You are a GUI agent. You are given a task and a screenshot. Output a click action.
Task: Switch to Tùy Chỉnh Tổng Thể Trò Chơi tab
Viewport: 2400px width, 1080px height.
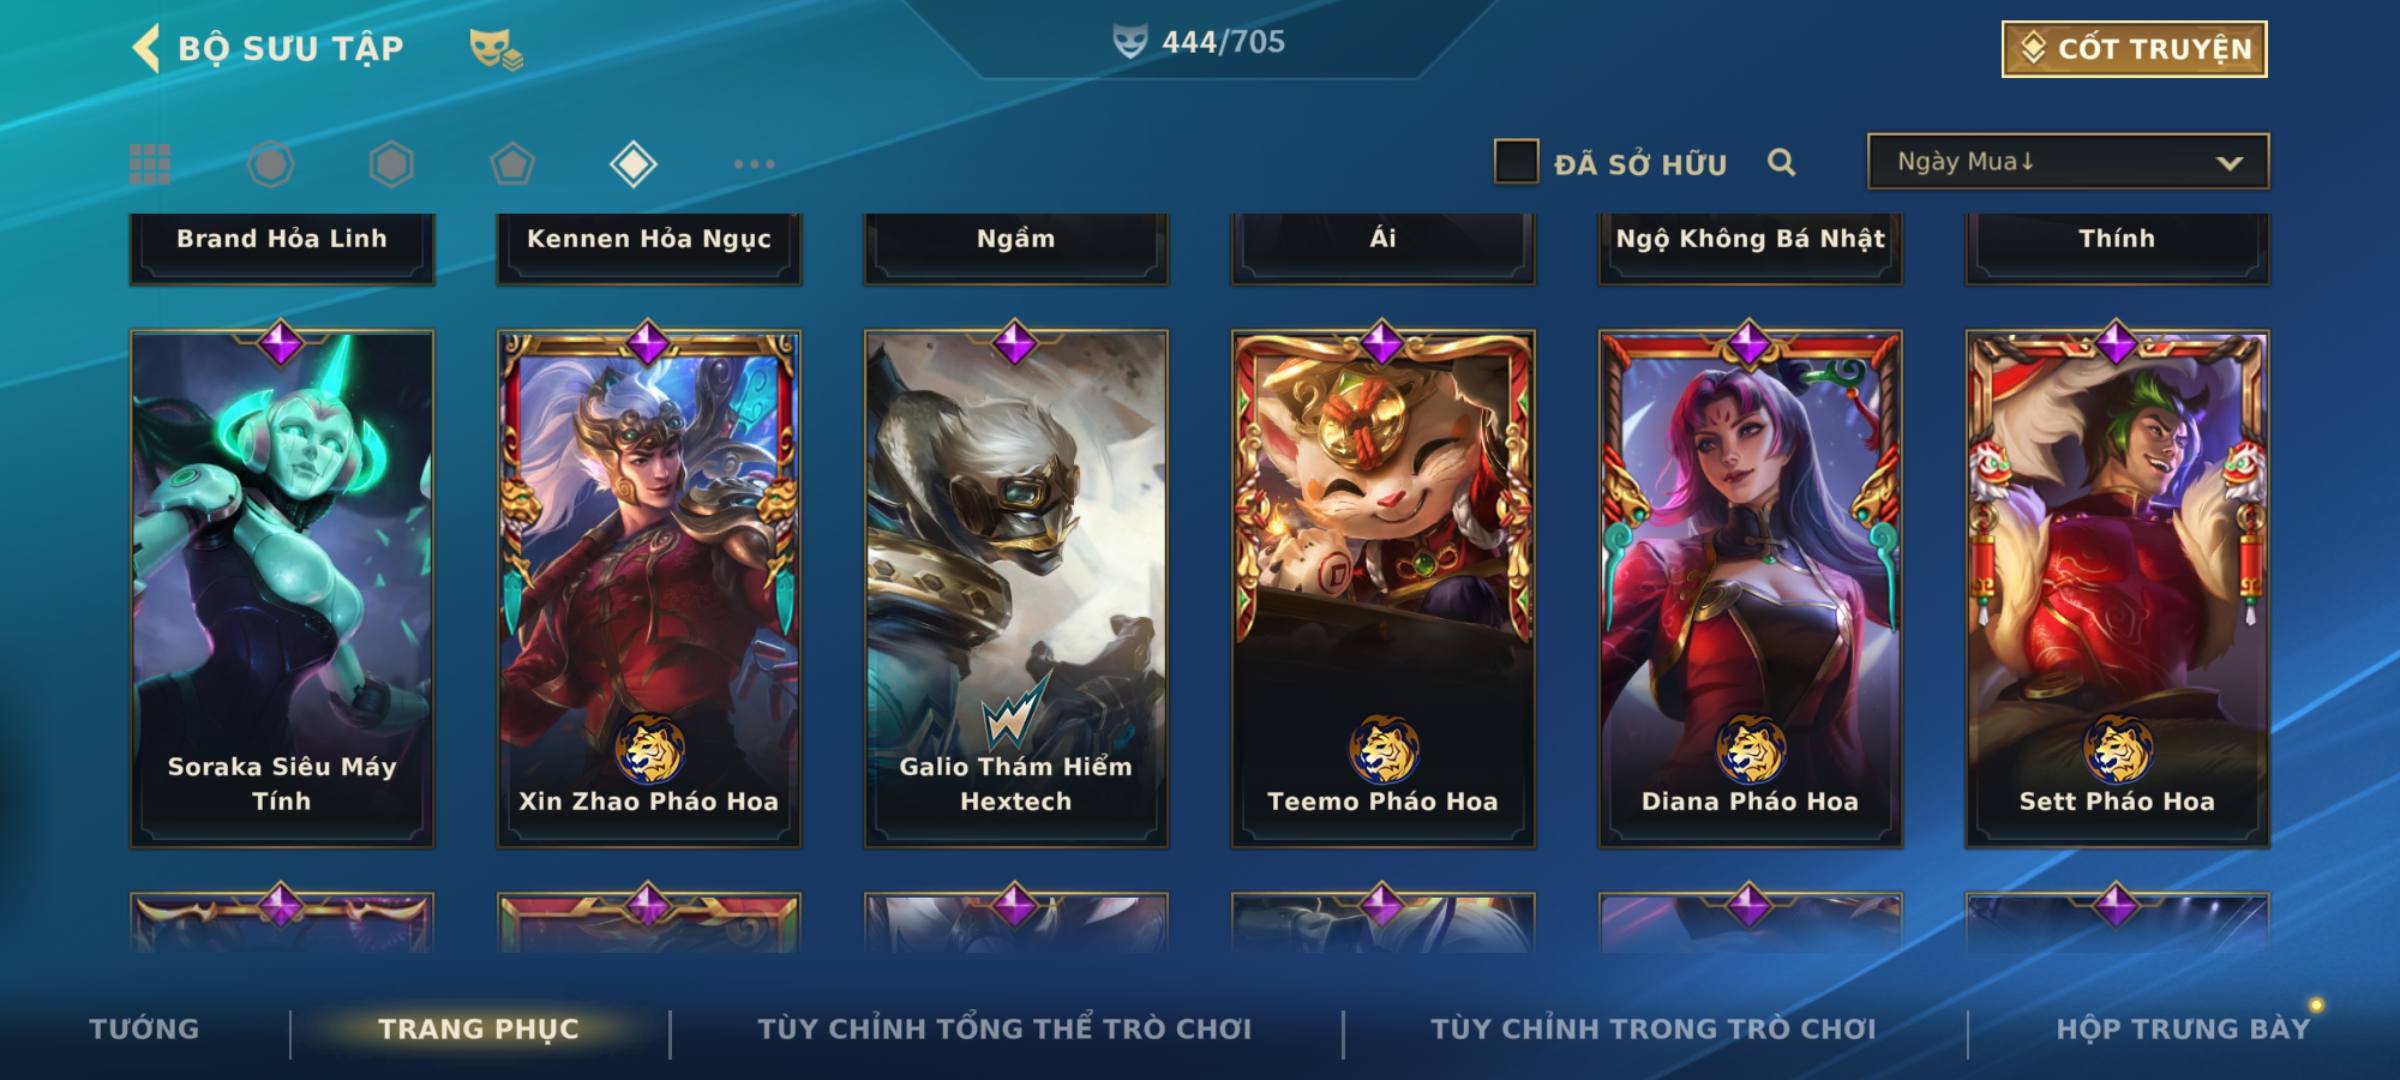pos(1005,1029)
